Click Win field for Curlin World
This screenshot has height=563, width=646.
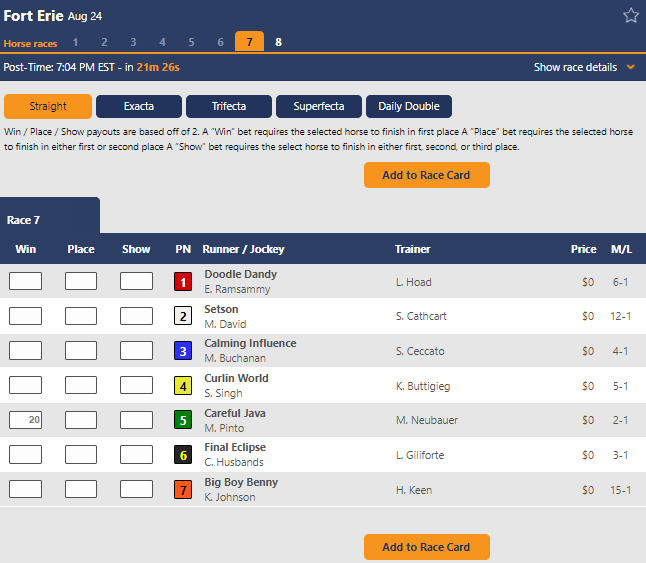[x=26, y=385]
